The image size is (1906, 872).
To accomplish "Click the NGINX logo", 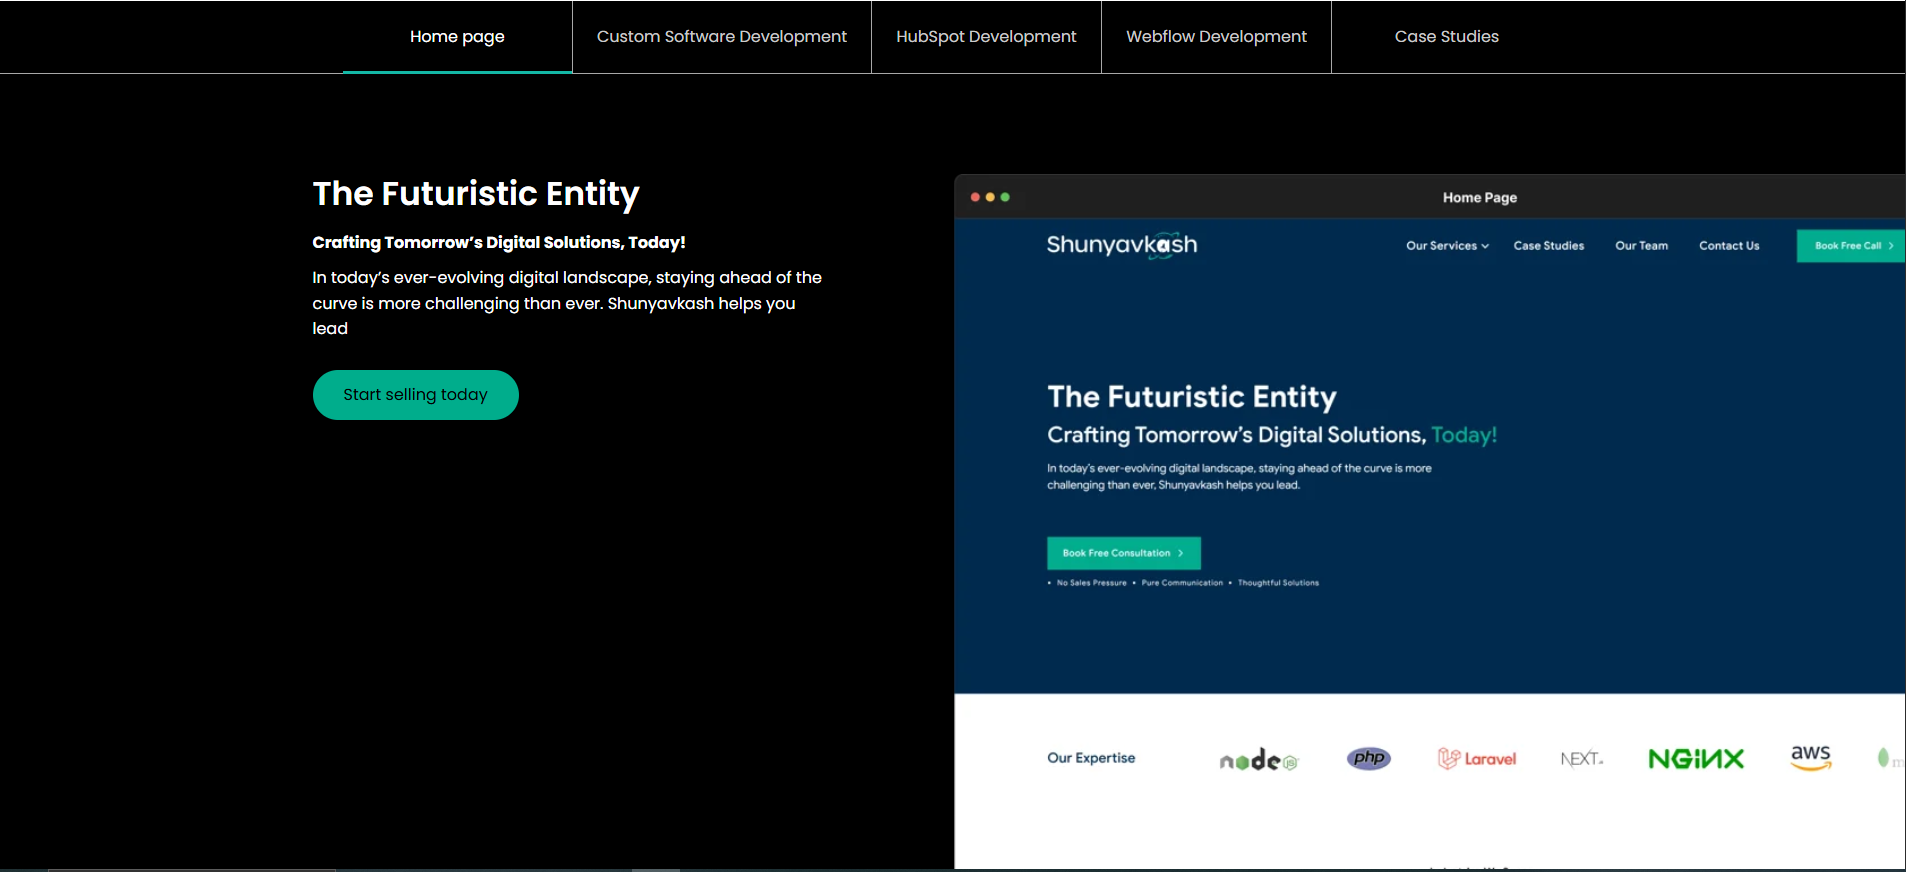I will (x=1696, y=759).
